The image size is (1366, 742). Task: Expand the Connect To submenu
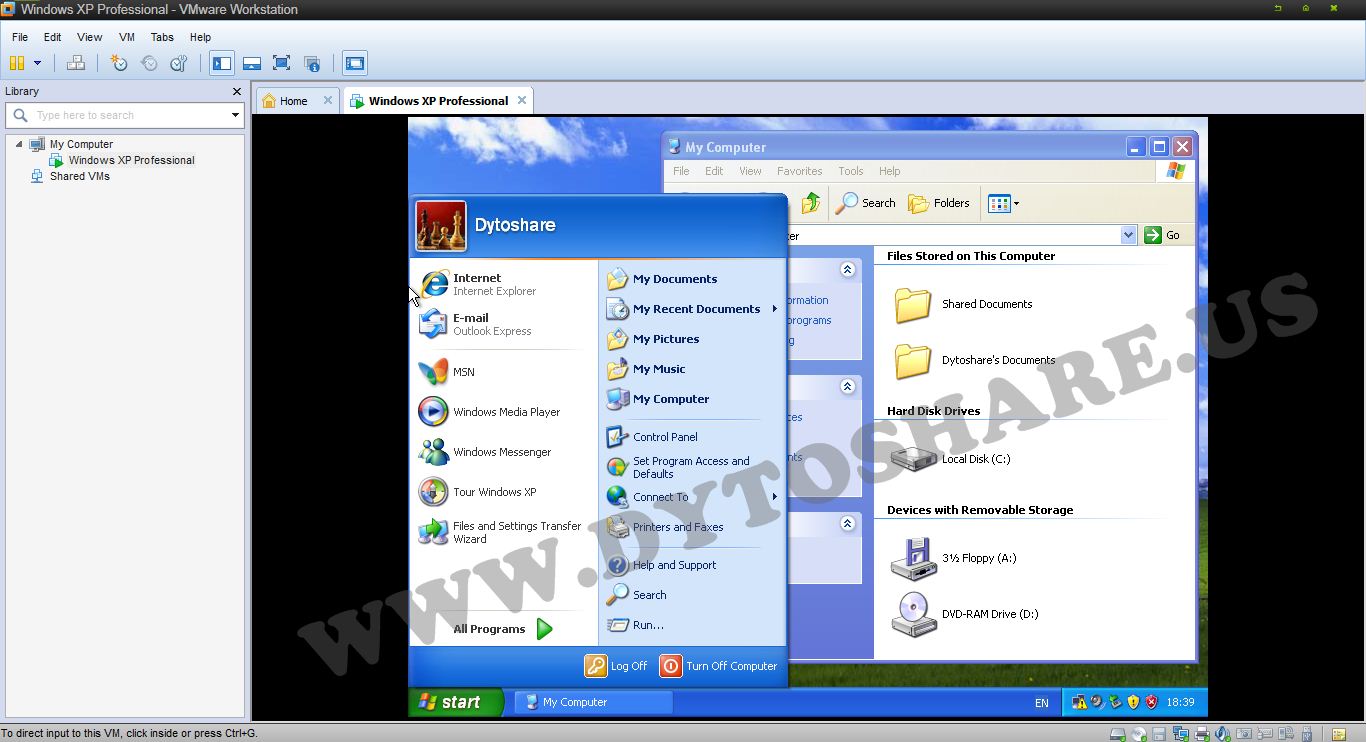point(693,497)
